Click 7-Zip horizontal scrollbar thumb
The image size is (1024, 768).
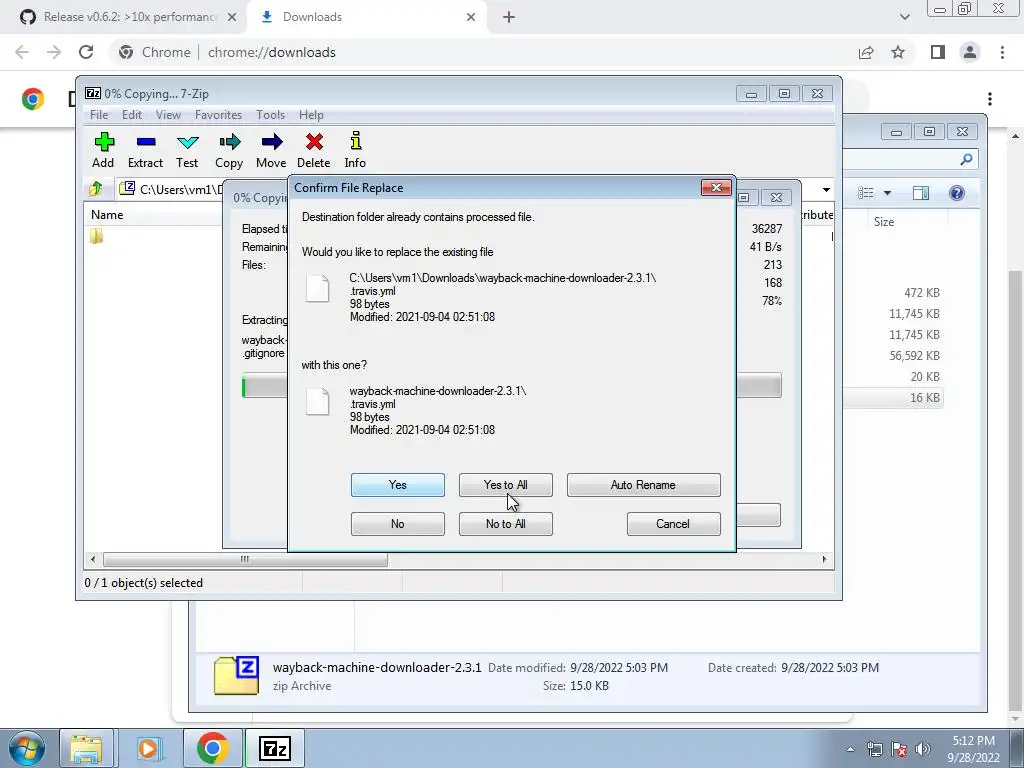[245, 560]
